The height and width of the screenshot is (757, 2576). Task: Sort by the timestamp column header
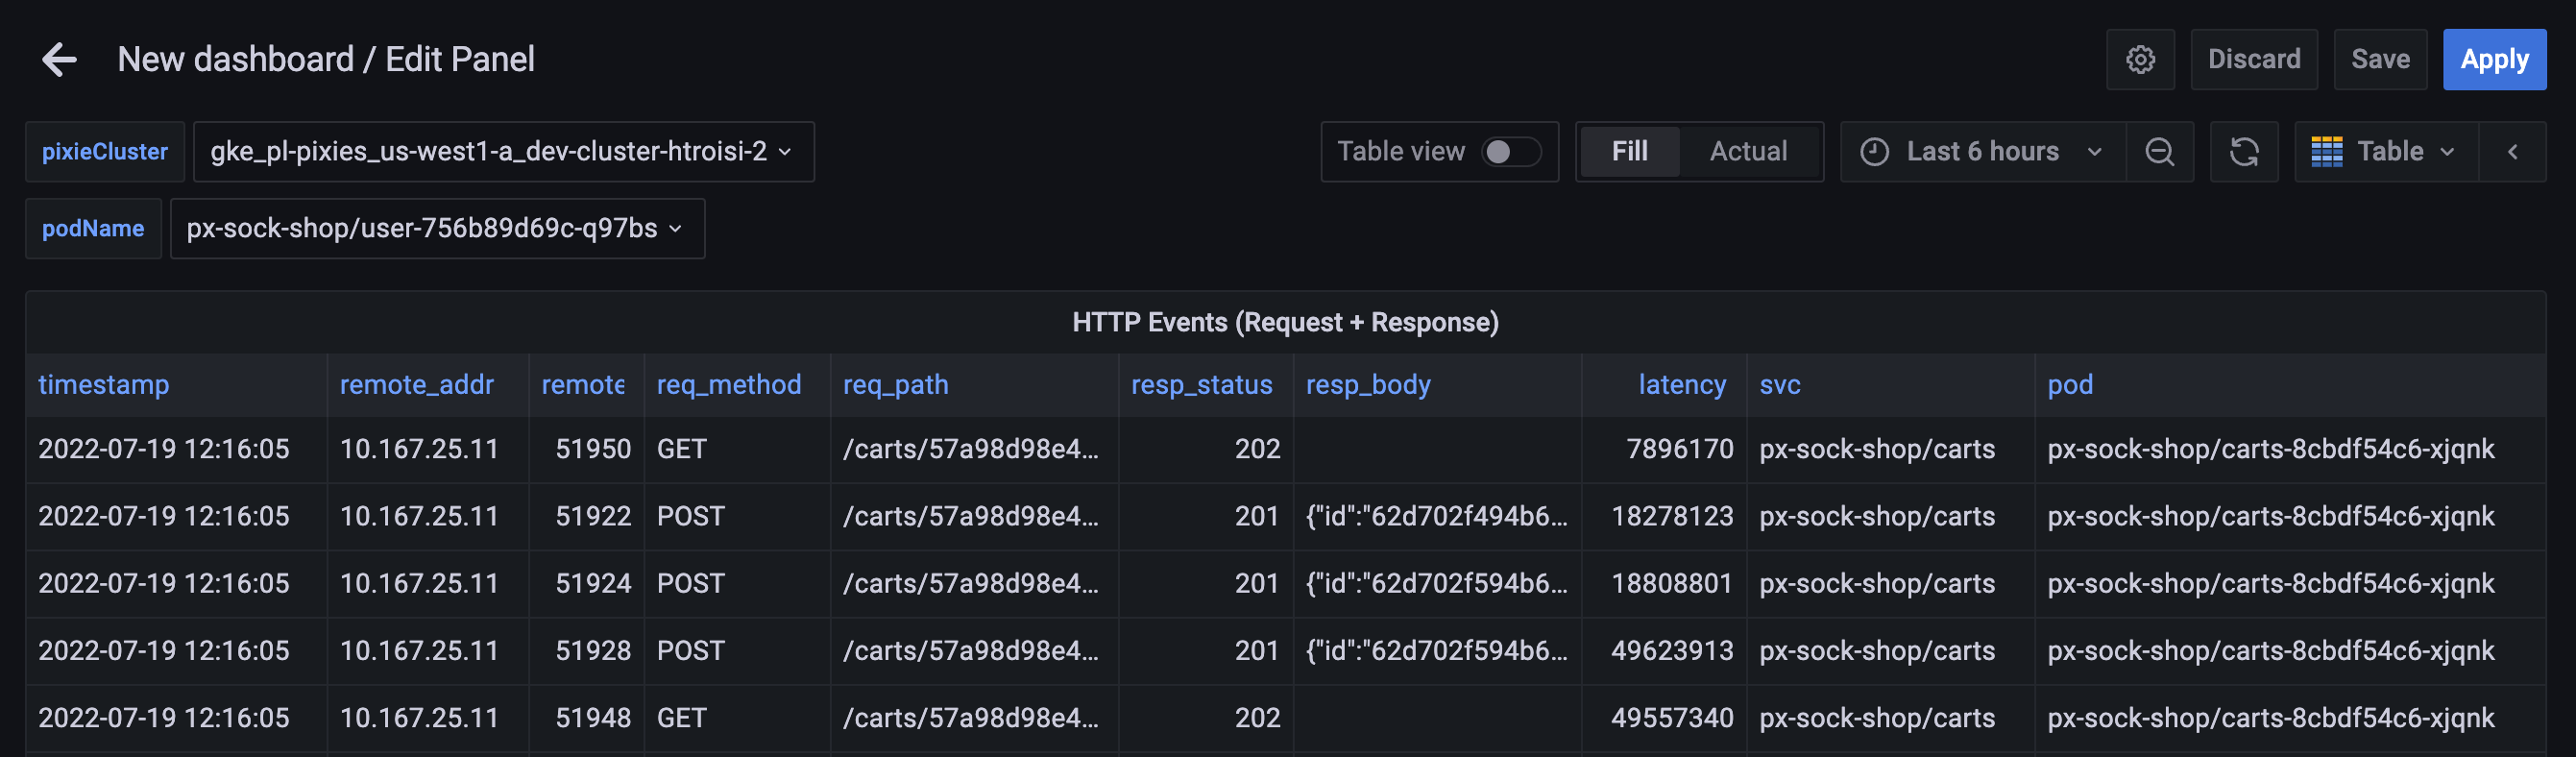[104, 385]
